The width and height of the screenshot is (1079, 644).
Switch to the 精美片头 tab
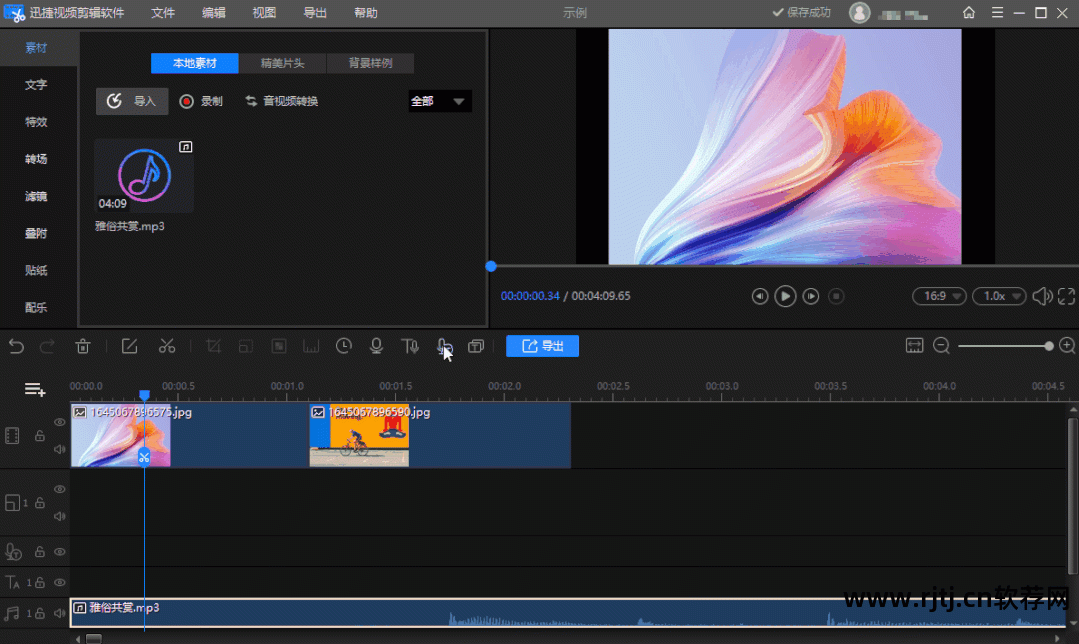tap(282, 63)
